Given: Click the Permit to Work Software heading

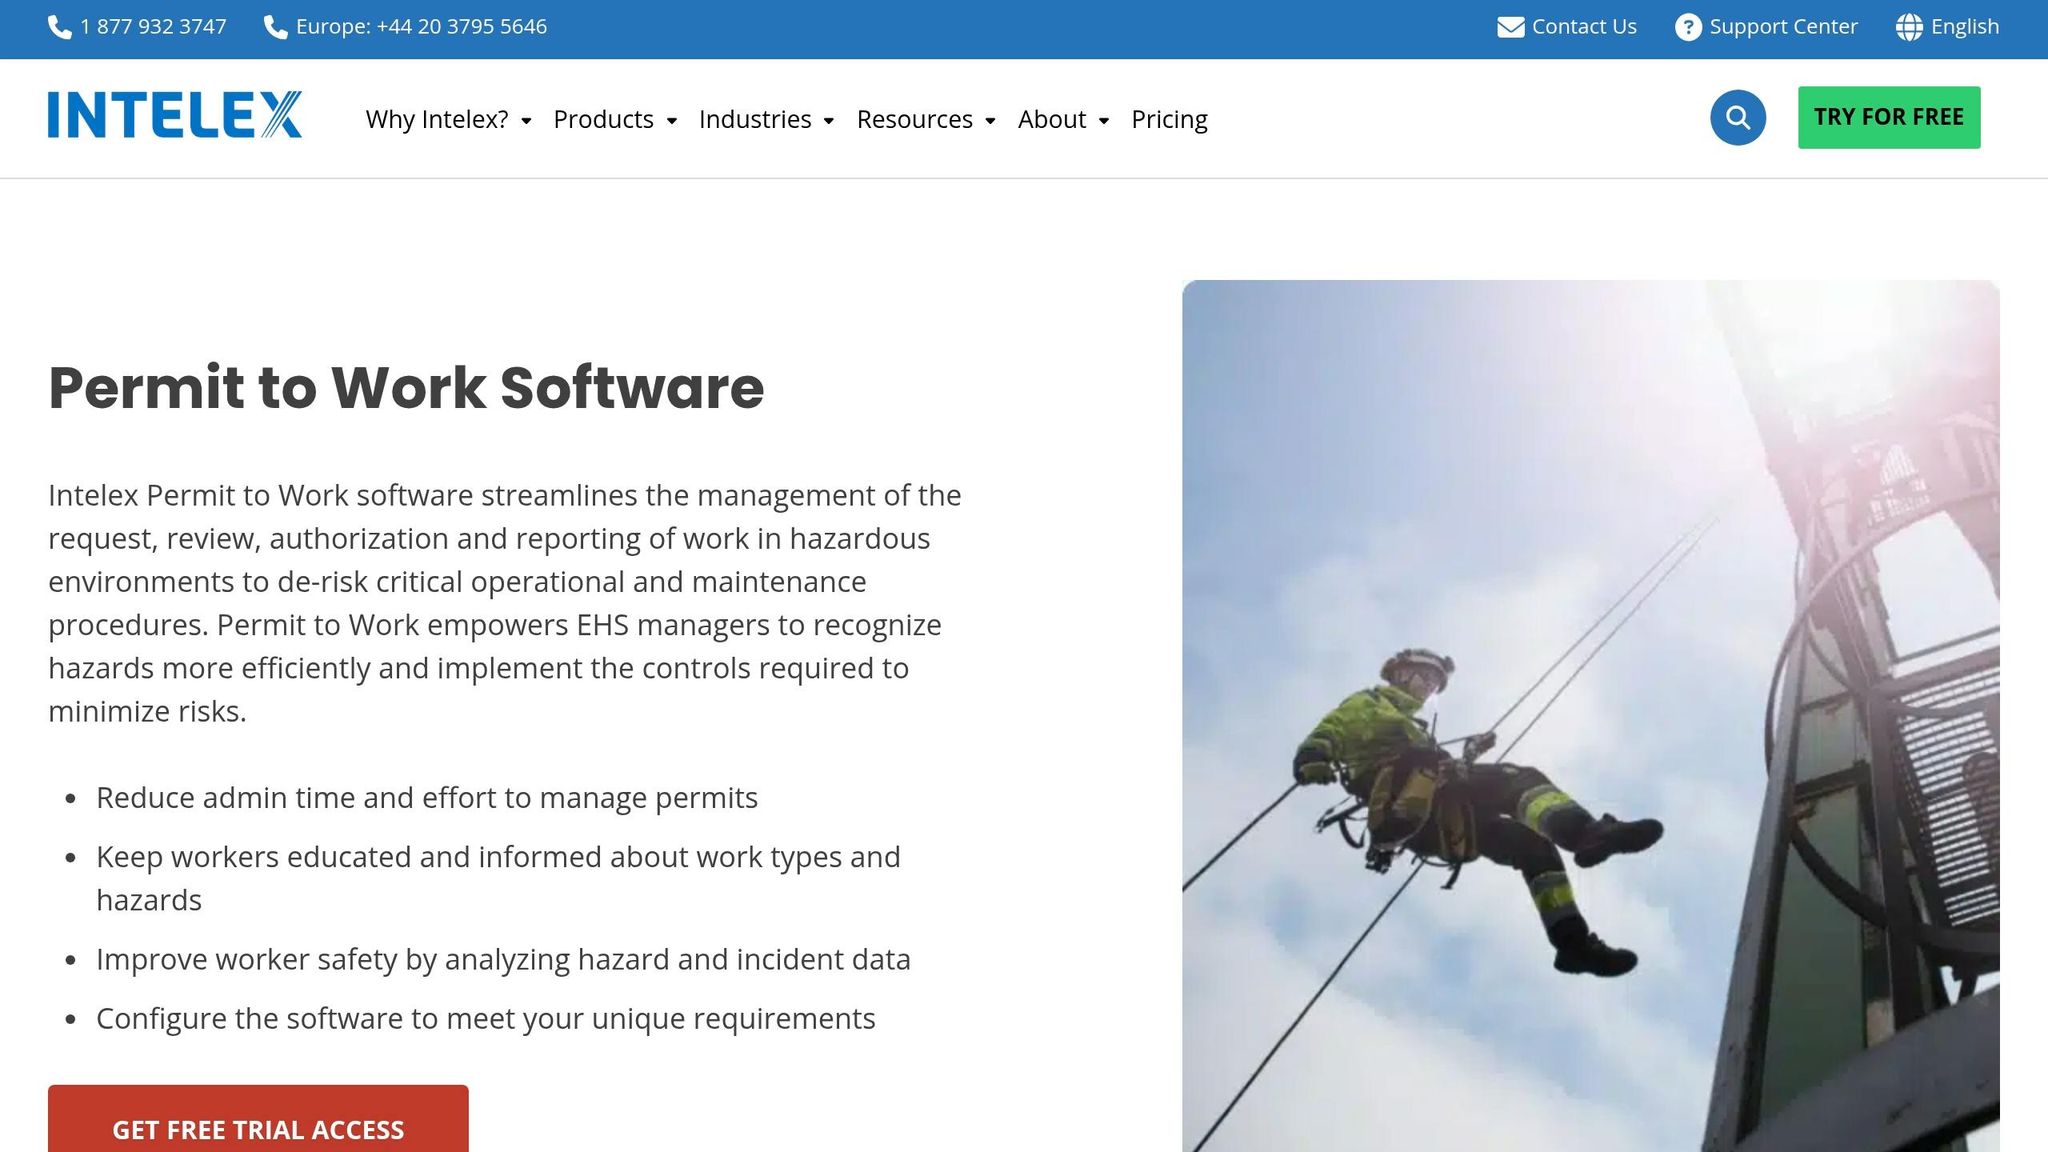Looking at the screenshot, I should (x=406, y=388).
